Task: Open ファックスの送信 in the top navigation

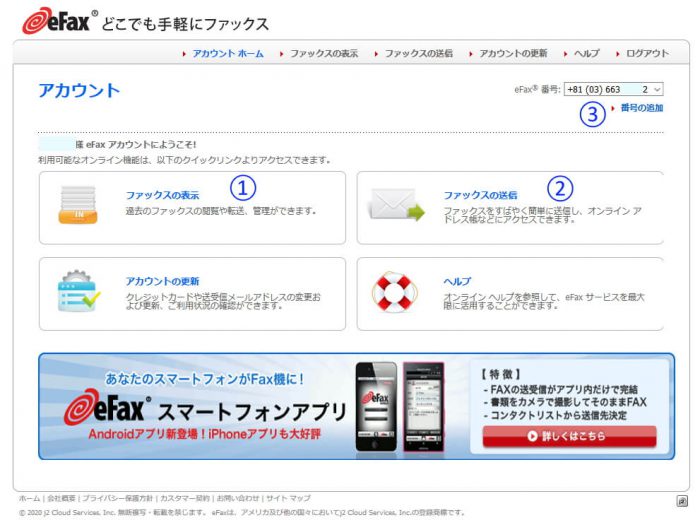Action: pos(419,54)
